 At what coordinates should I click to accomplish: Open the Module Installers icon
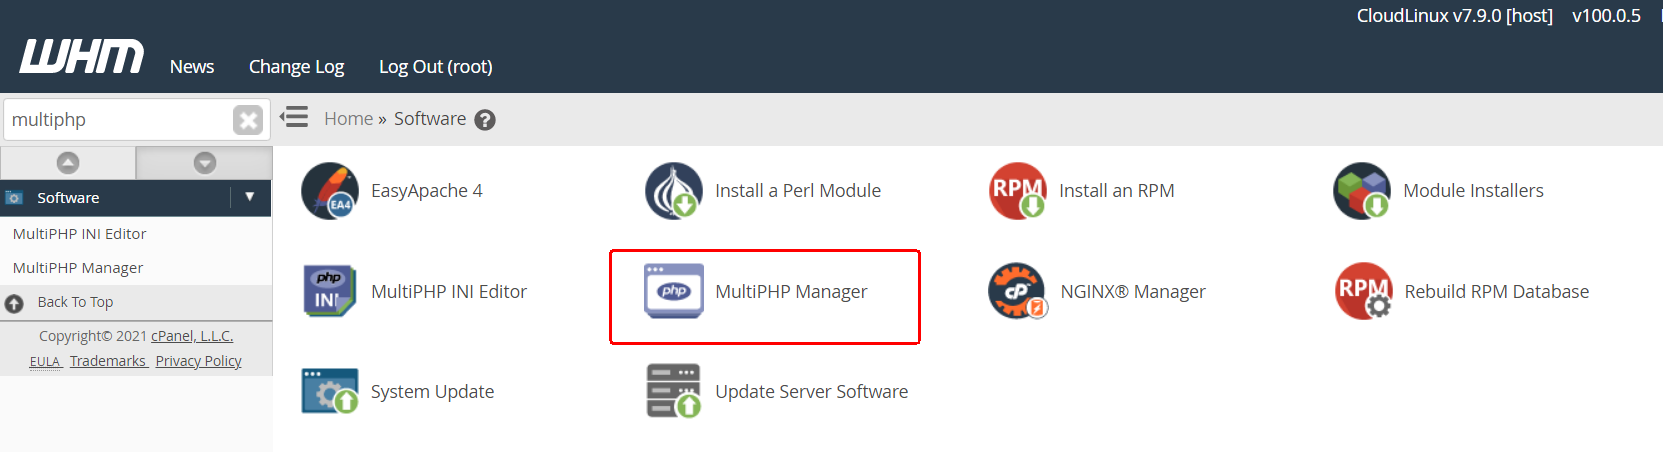[x=1362, y=191]
